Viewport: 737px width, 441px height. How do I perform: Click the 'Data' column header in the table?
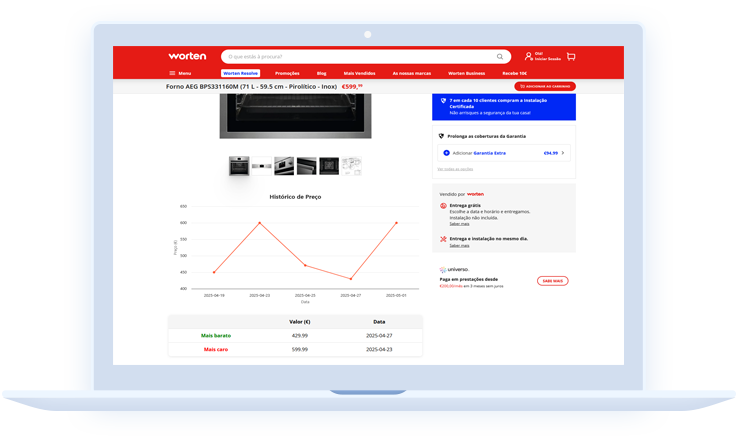(x=379, y=322)
